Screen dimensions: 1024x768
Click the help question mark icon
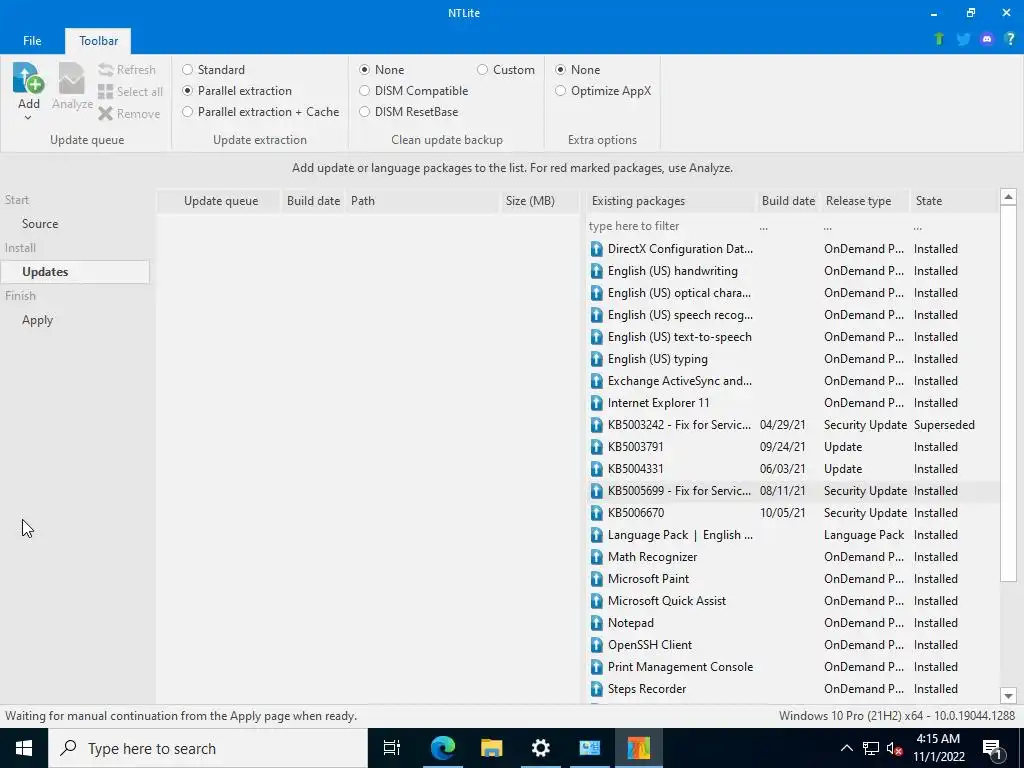[x=1010, y=39]
